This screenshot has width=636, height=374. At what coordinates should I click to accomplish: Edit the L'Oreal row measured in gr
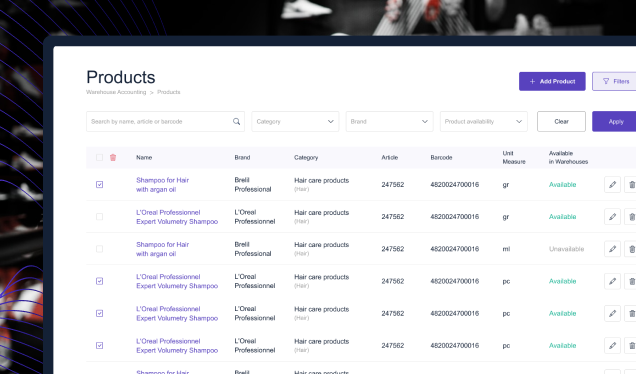tap(612, 217)
